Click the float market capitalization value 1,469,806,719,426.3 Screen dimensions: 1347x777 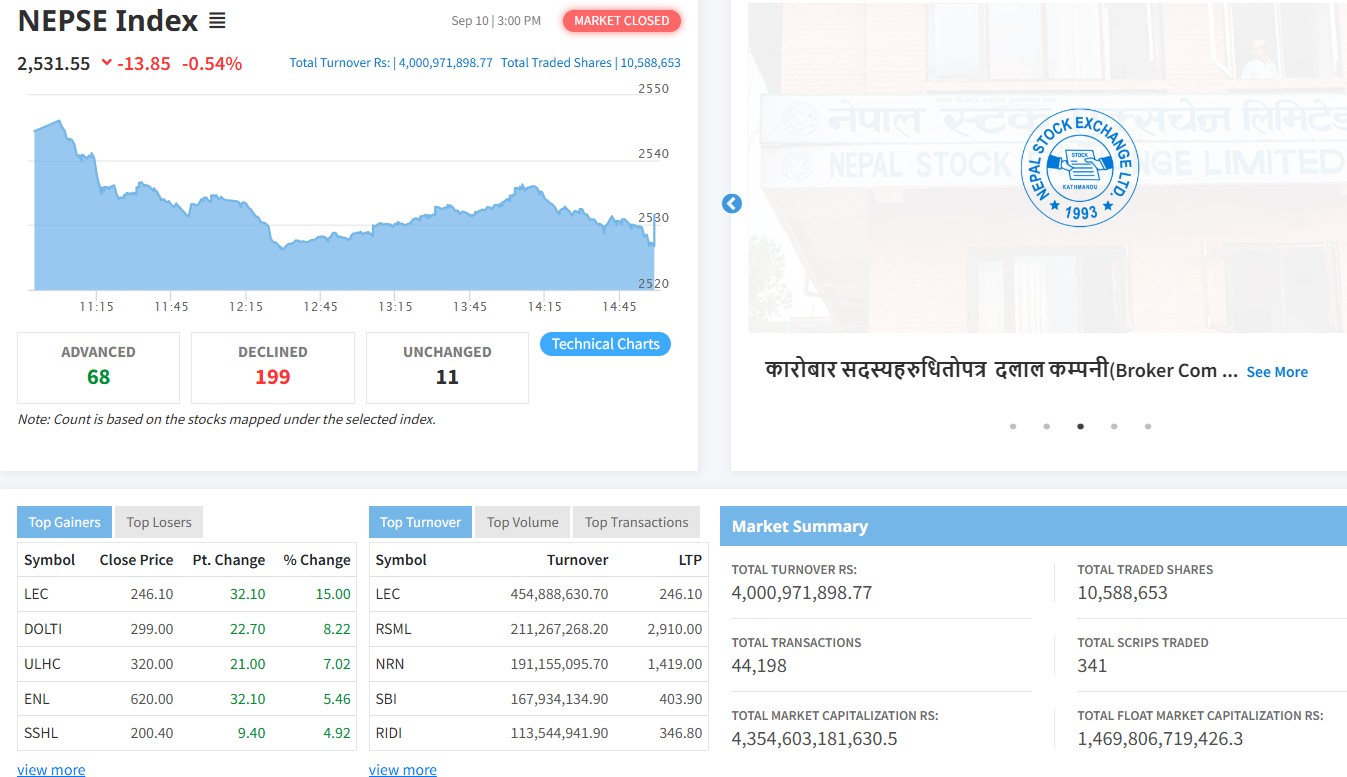tap(1160, 739)
